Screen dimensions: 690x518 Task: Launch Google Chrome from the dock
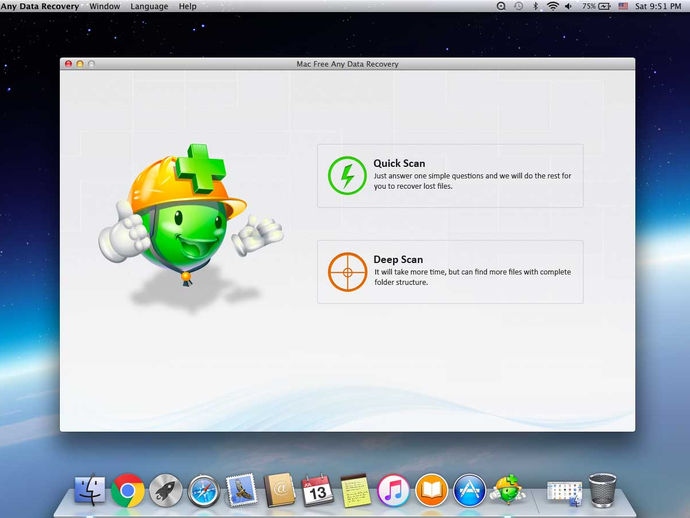click(x=128, y=490)
